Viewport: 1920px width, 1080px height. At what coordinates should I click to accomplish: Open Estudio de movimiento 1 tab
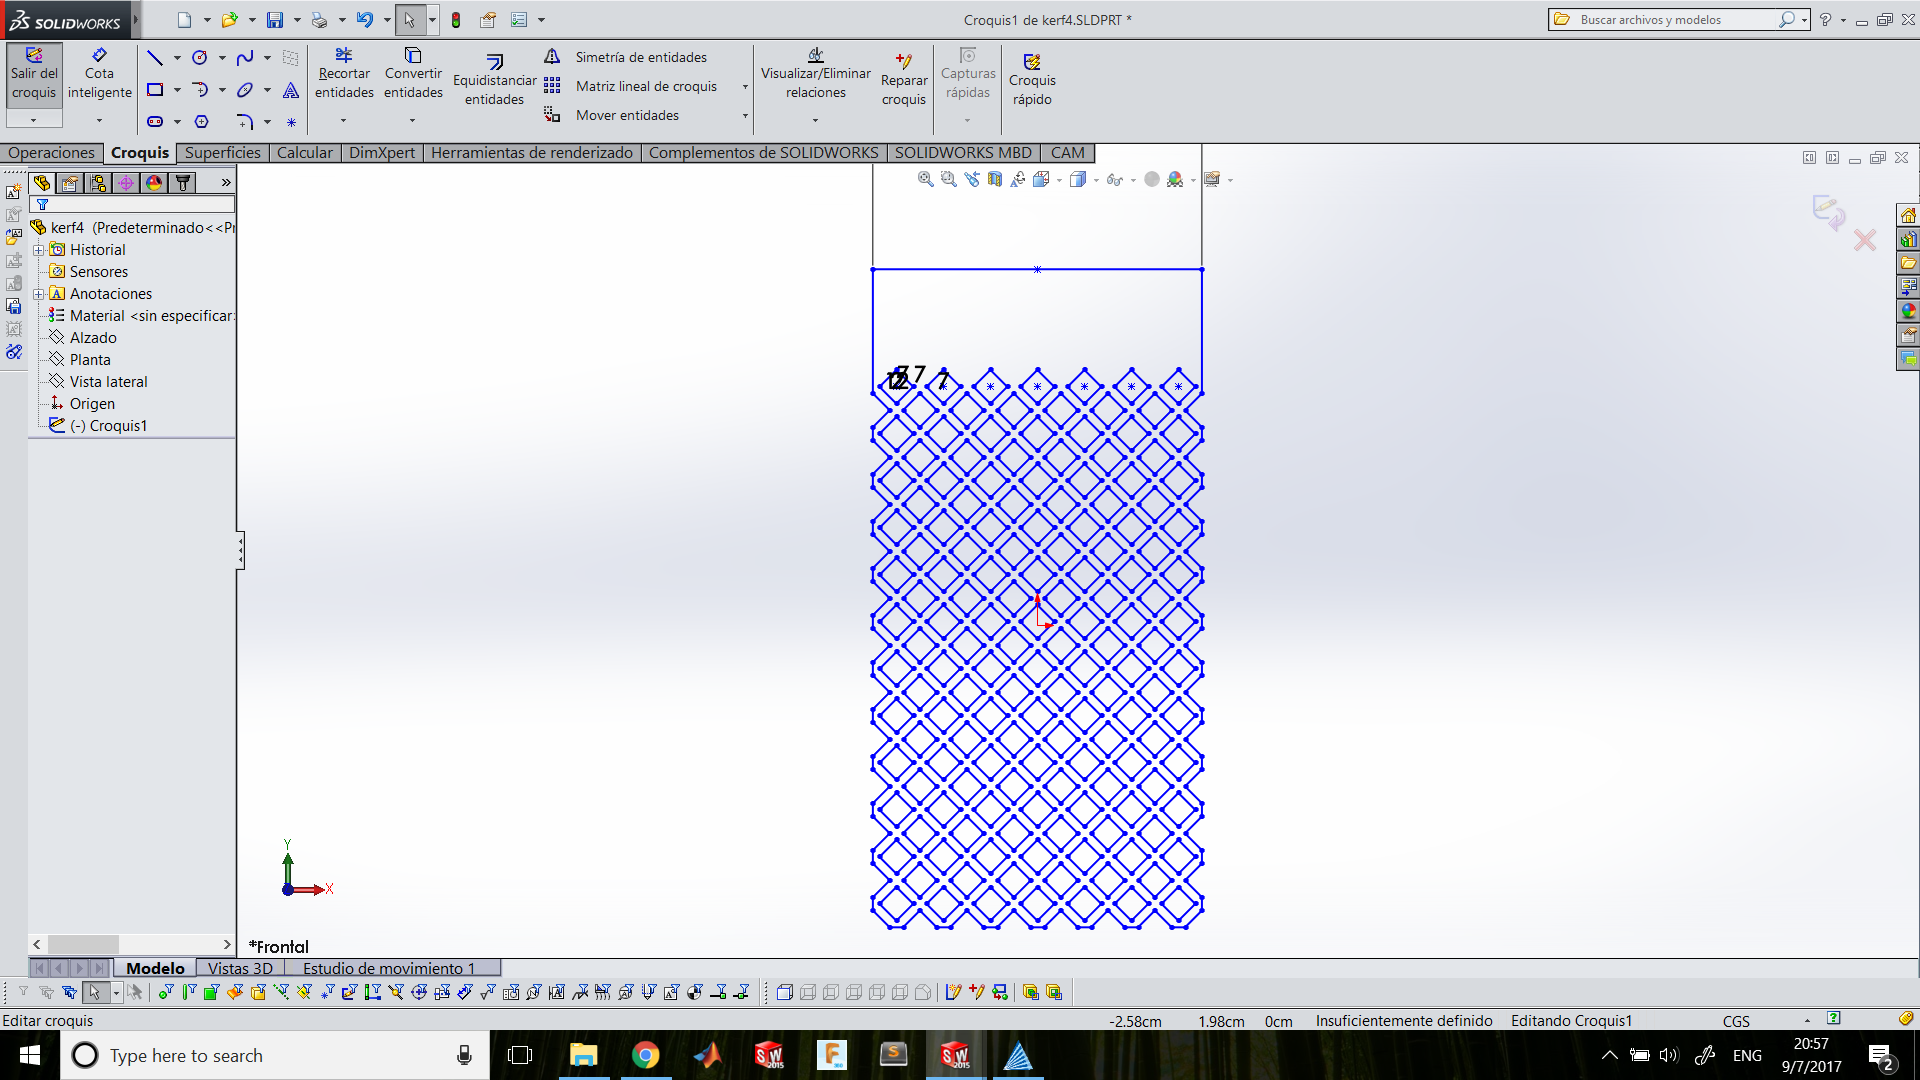pos(389,968)
